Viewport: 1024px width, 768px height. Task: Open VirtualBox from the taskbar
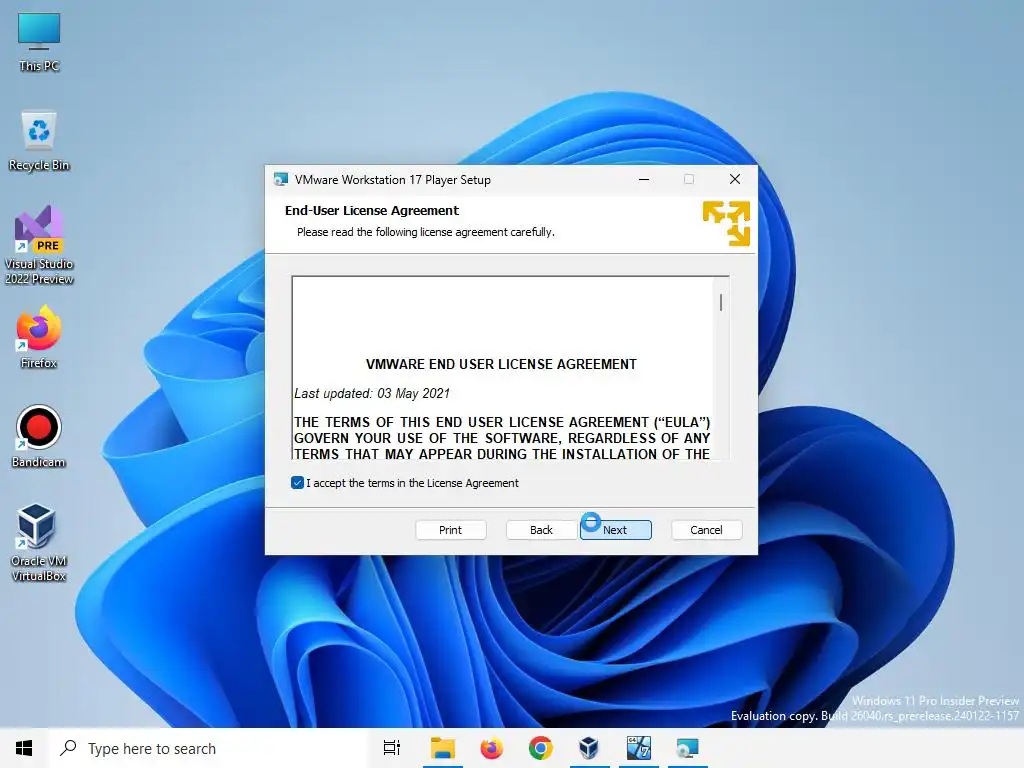[x=589, y=748]
